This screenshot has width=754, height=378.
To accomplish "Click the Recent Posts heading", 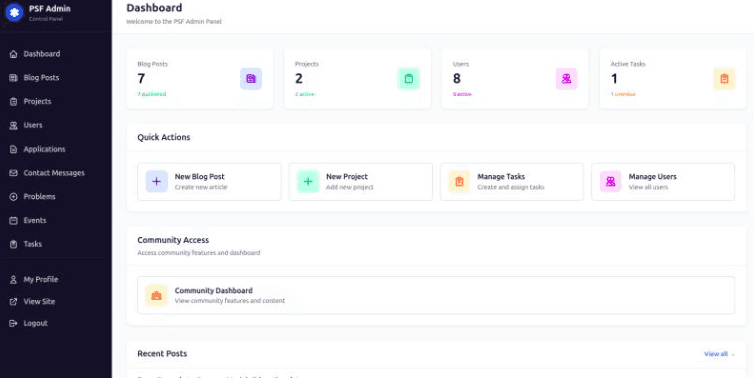I will (x=162, y=353).
